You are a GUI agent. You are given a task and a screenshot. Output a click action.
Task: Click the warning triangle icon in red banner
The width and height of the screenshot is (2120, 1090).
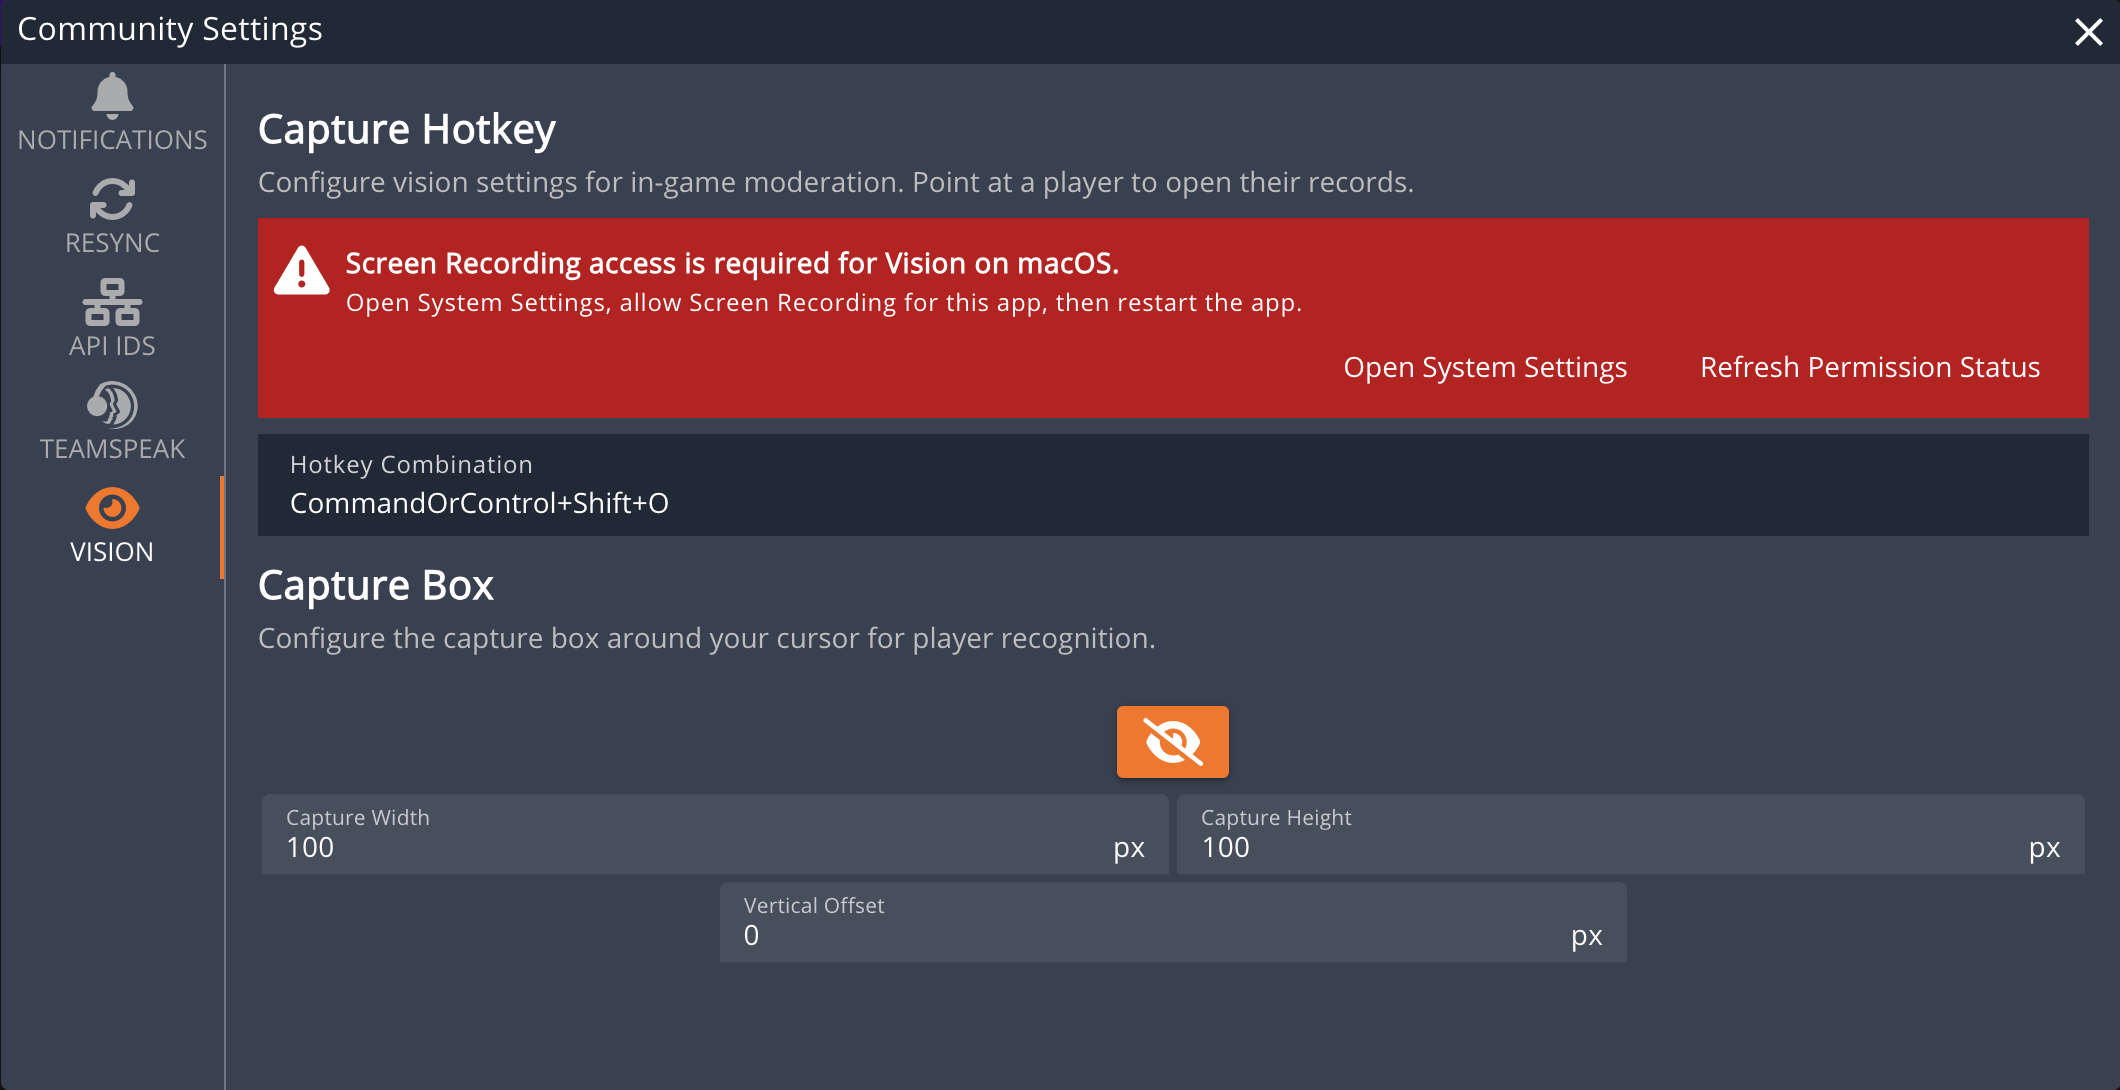click(x=301, y=271)
